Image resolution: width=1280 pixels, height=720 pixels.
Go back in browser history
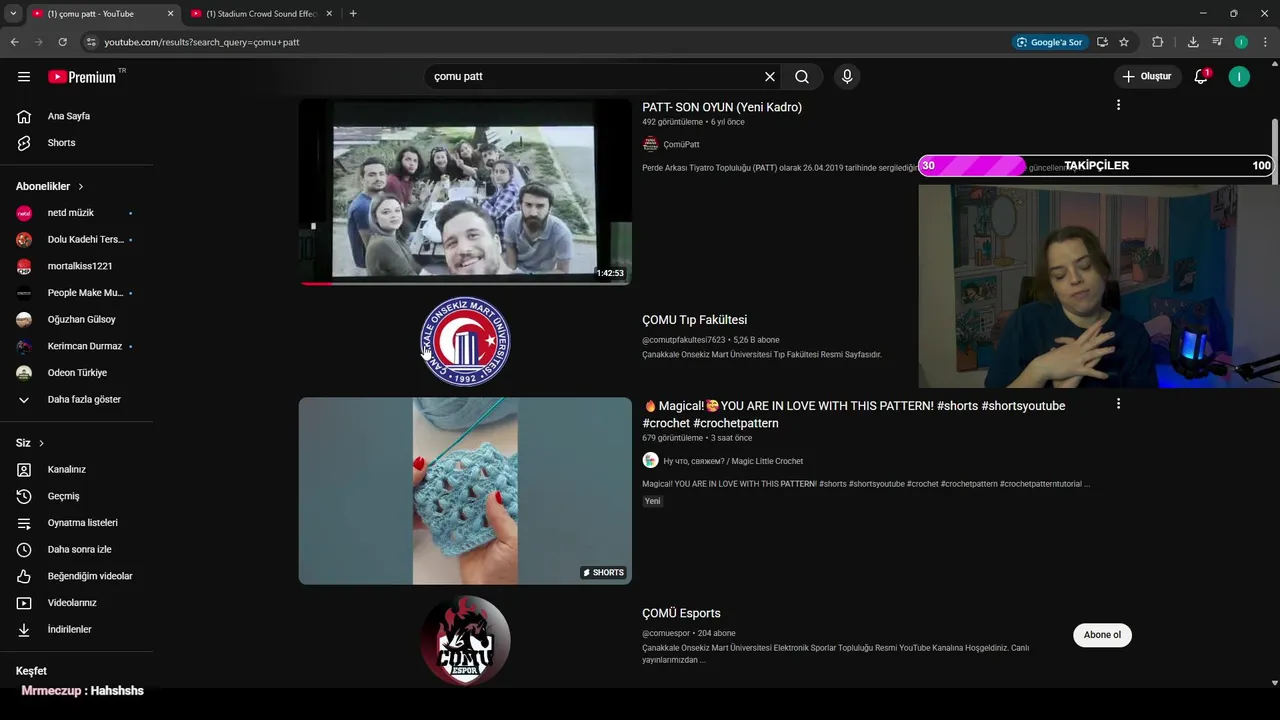14,42
